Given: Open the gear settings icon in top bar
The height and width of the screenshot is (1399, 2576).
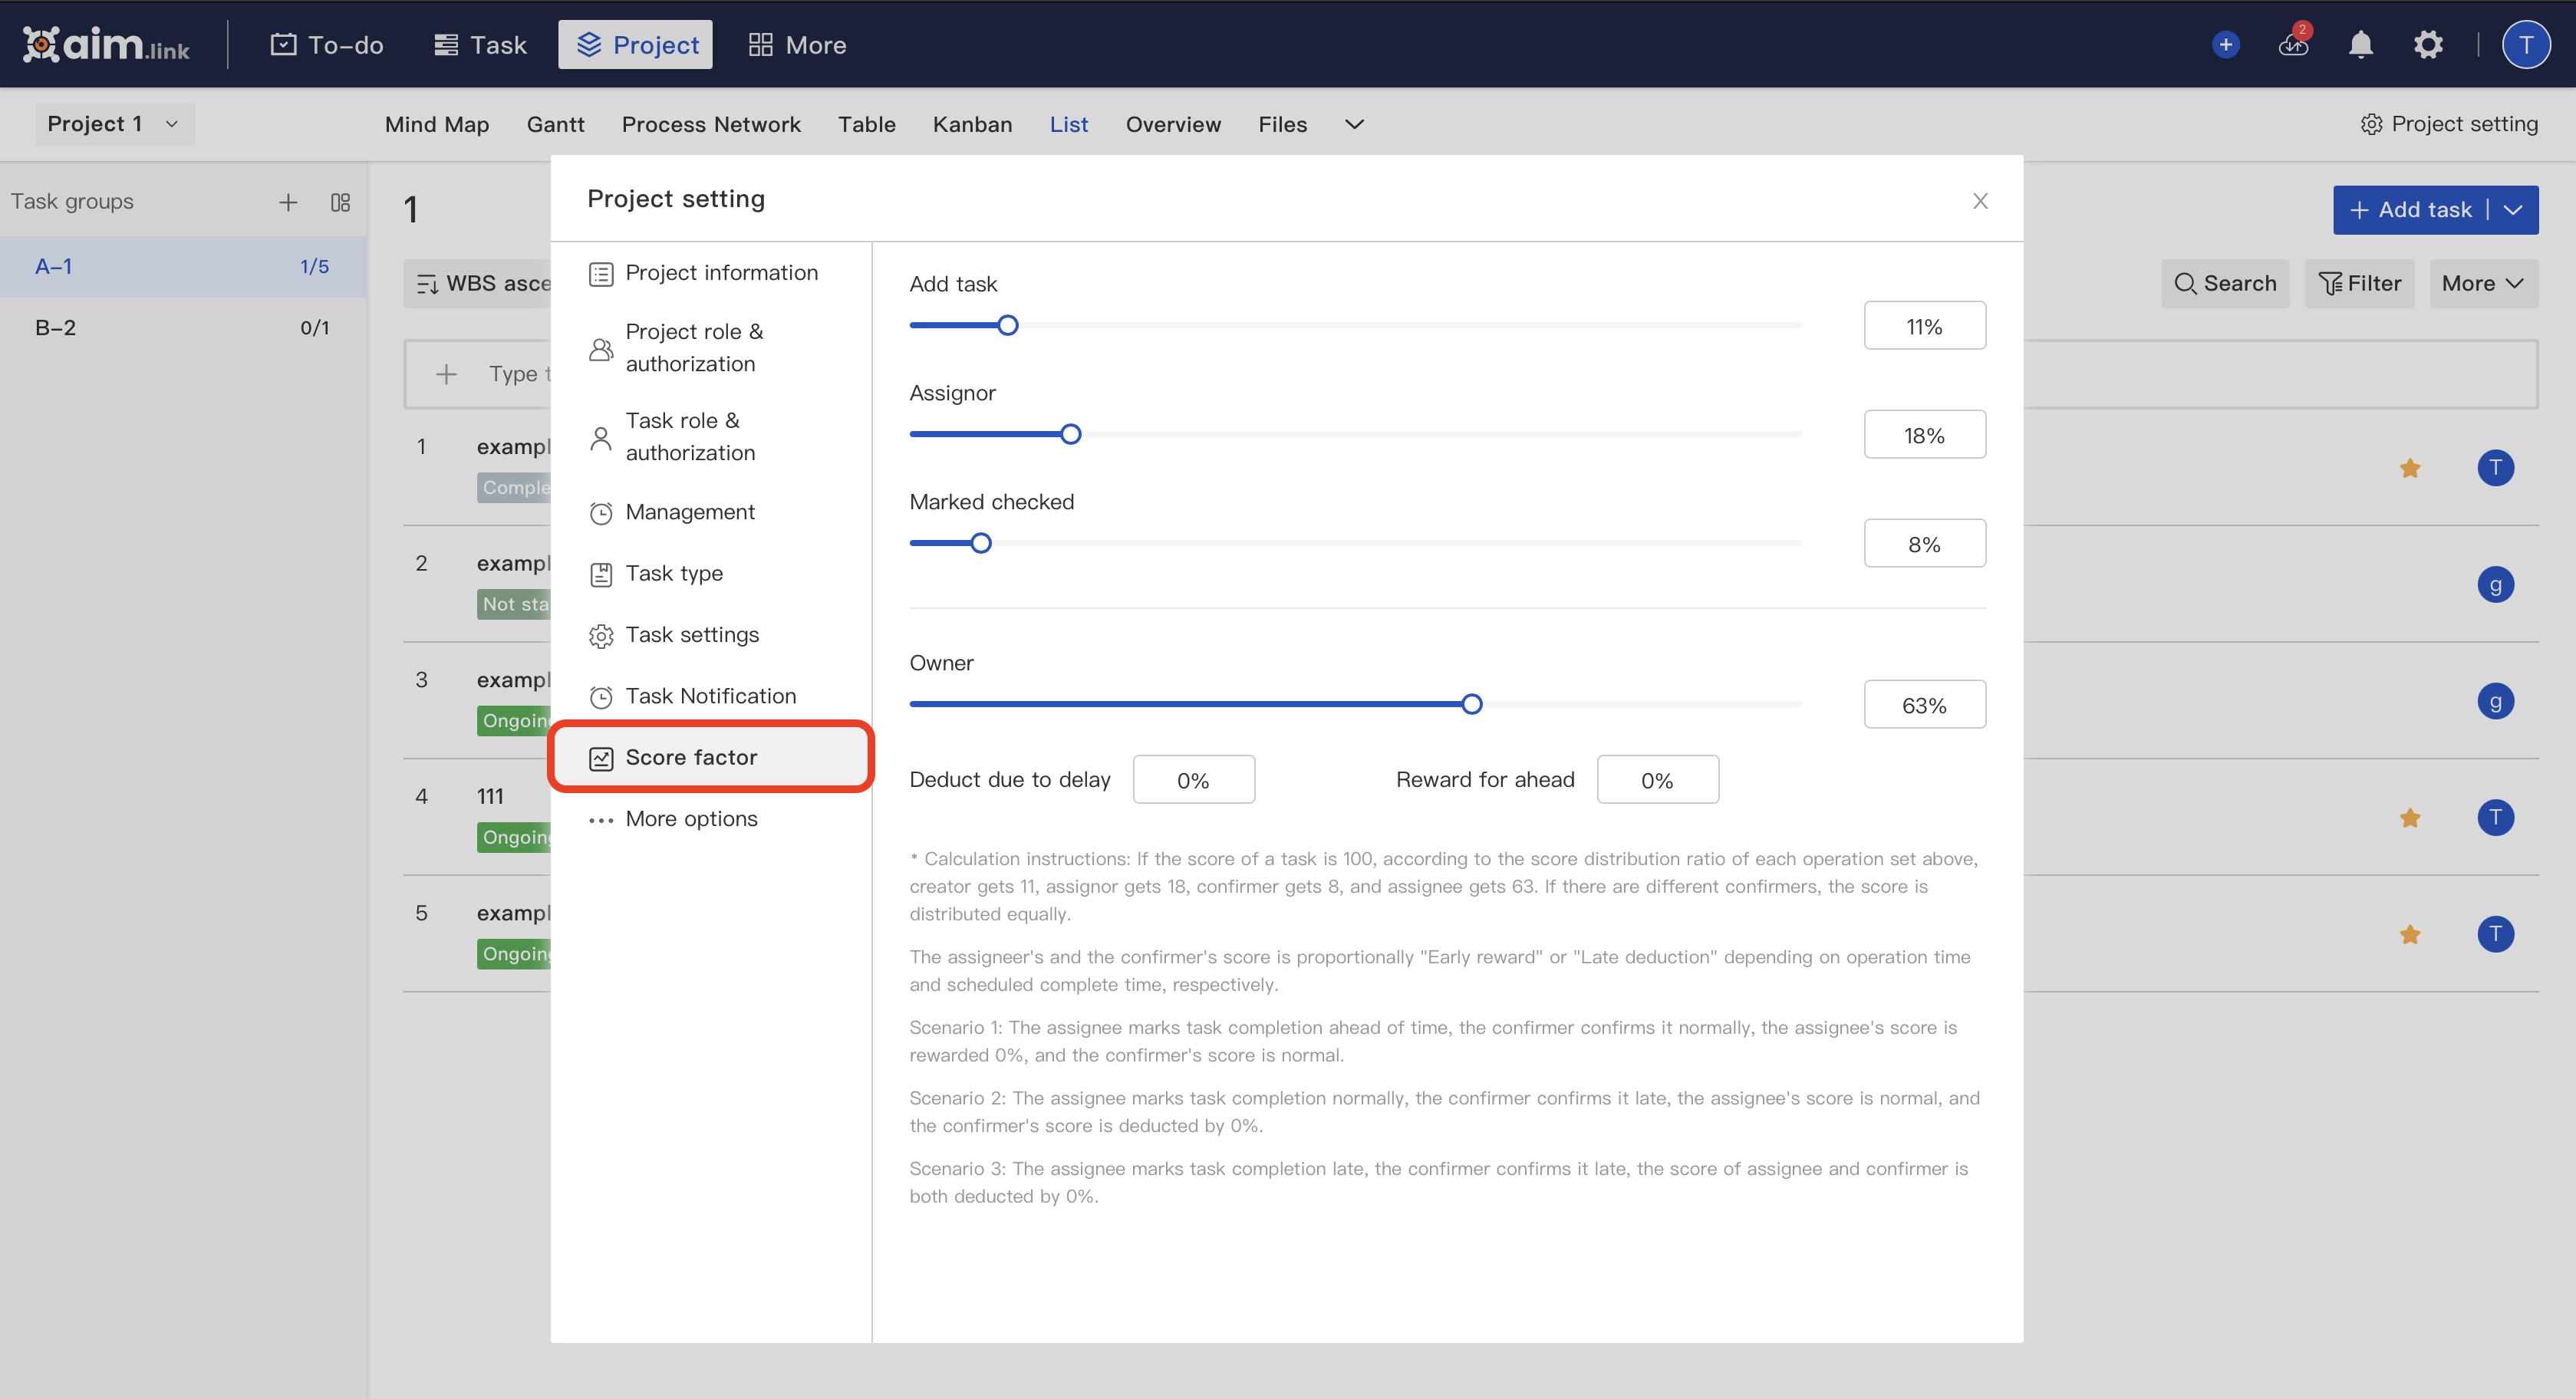Looking at the screenshot, I should [2428, 45].
